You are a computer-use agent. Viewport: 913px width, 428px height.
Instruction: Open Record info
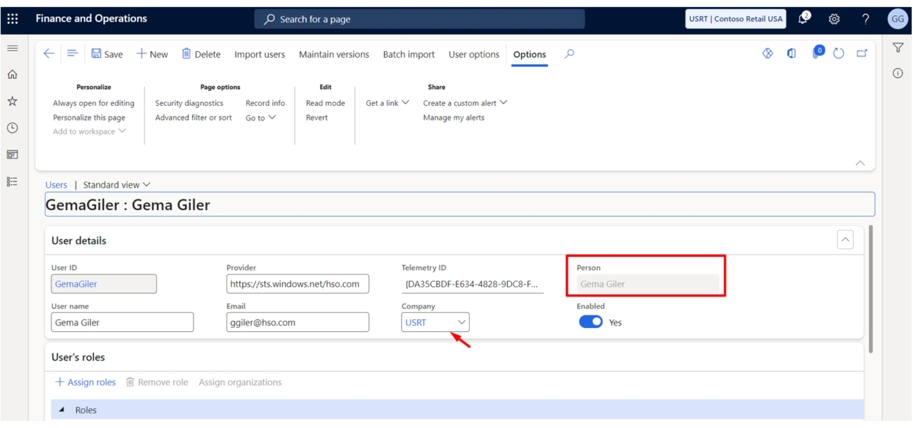point(266,103)
